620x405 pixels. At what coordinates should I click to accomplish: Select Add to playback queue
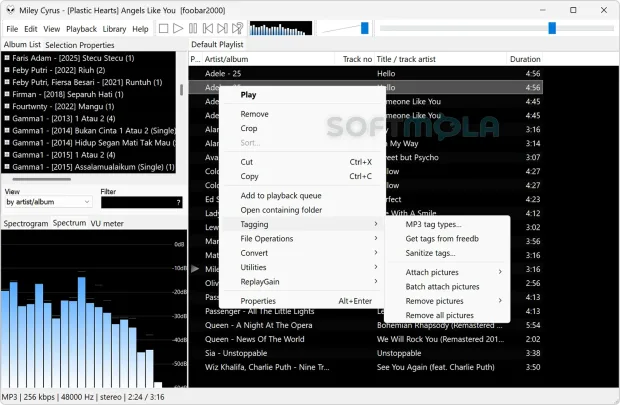(x=302, y=195)
